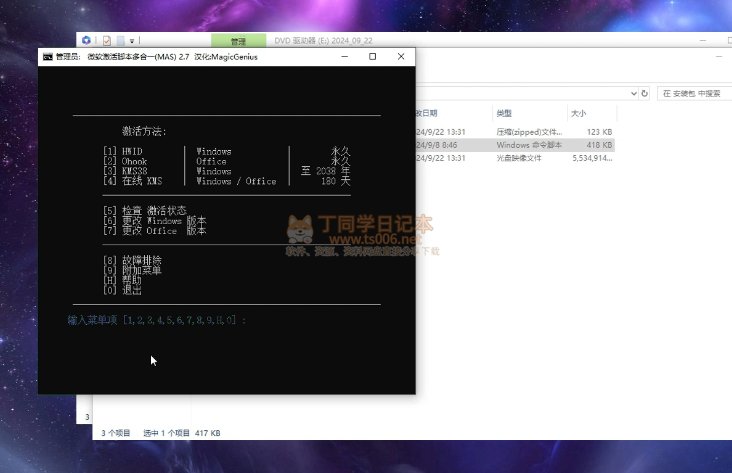Click the [7] 更改 Office 版本 line
The width and height of the screenshot is (732, 473).
155,230
